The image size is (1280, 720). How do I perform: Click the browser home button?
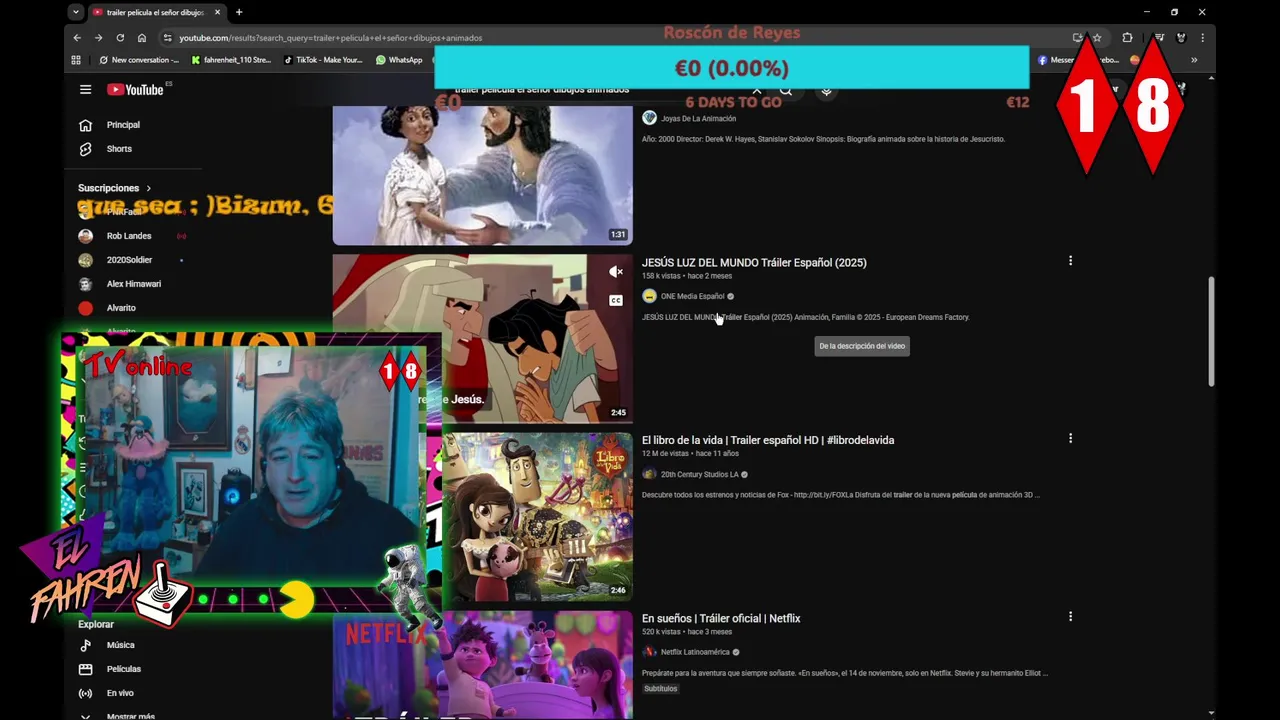click(142, 38)
